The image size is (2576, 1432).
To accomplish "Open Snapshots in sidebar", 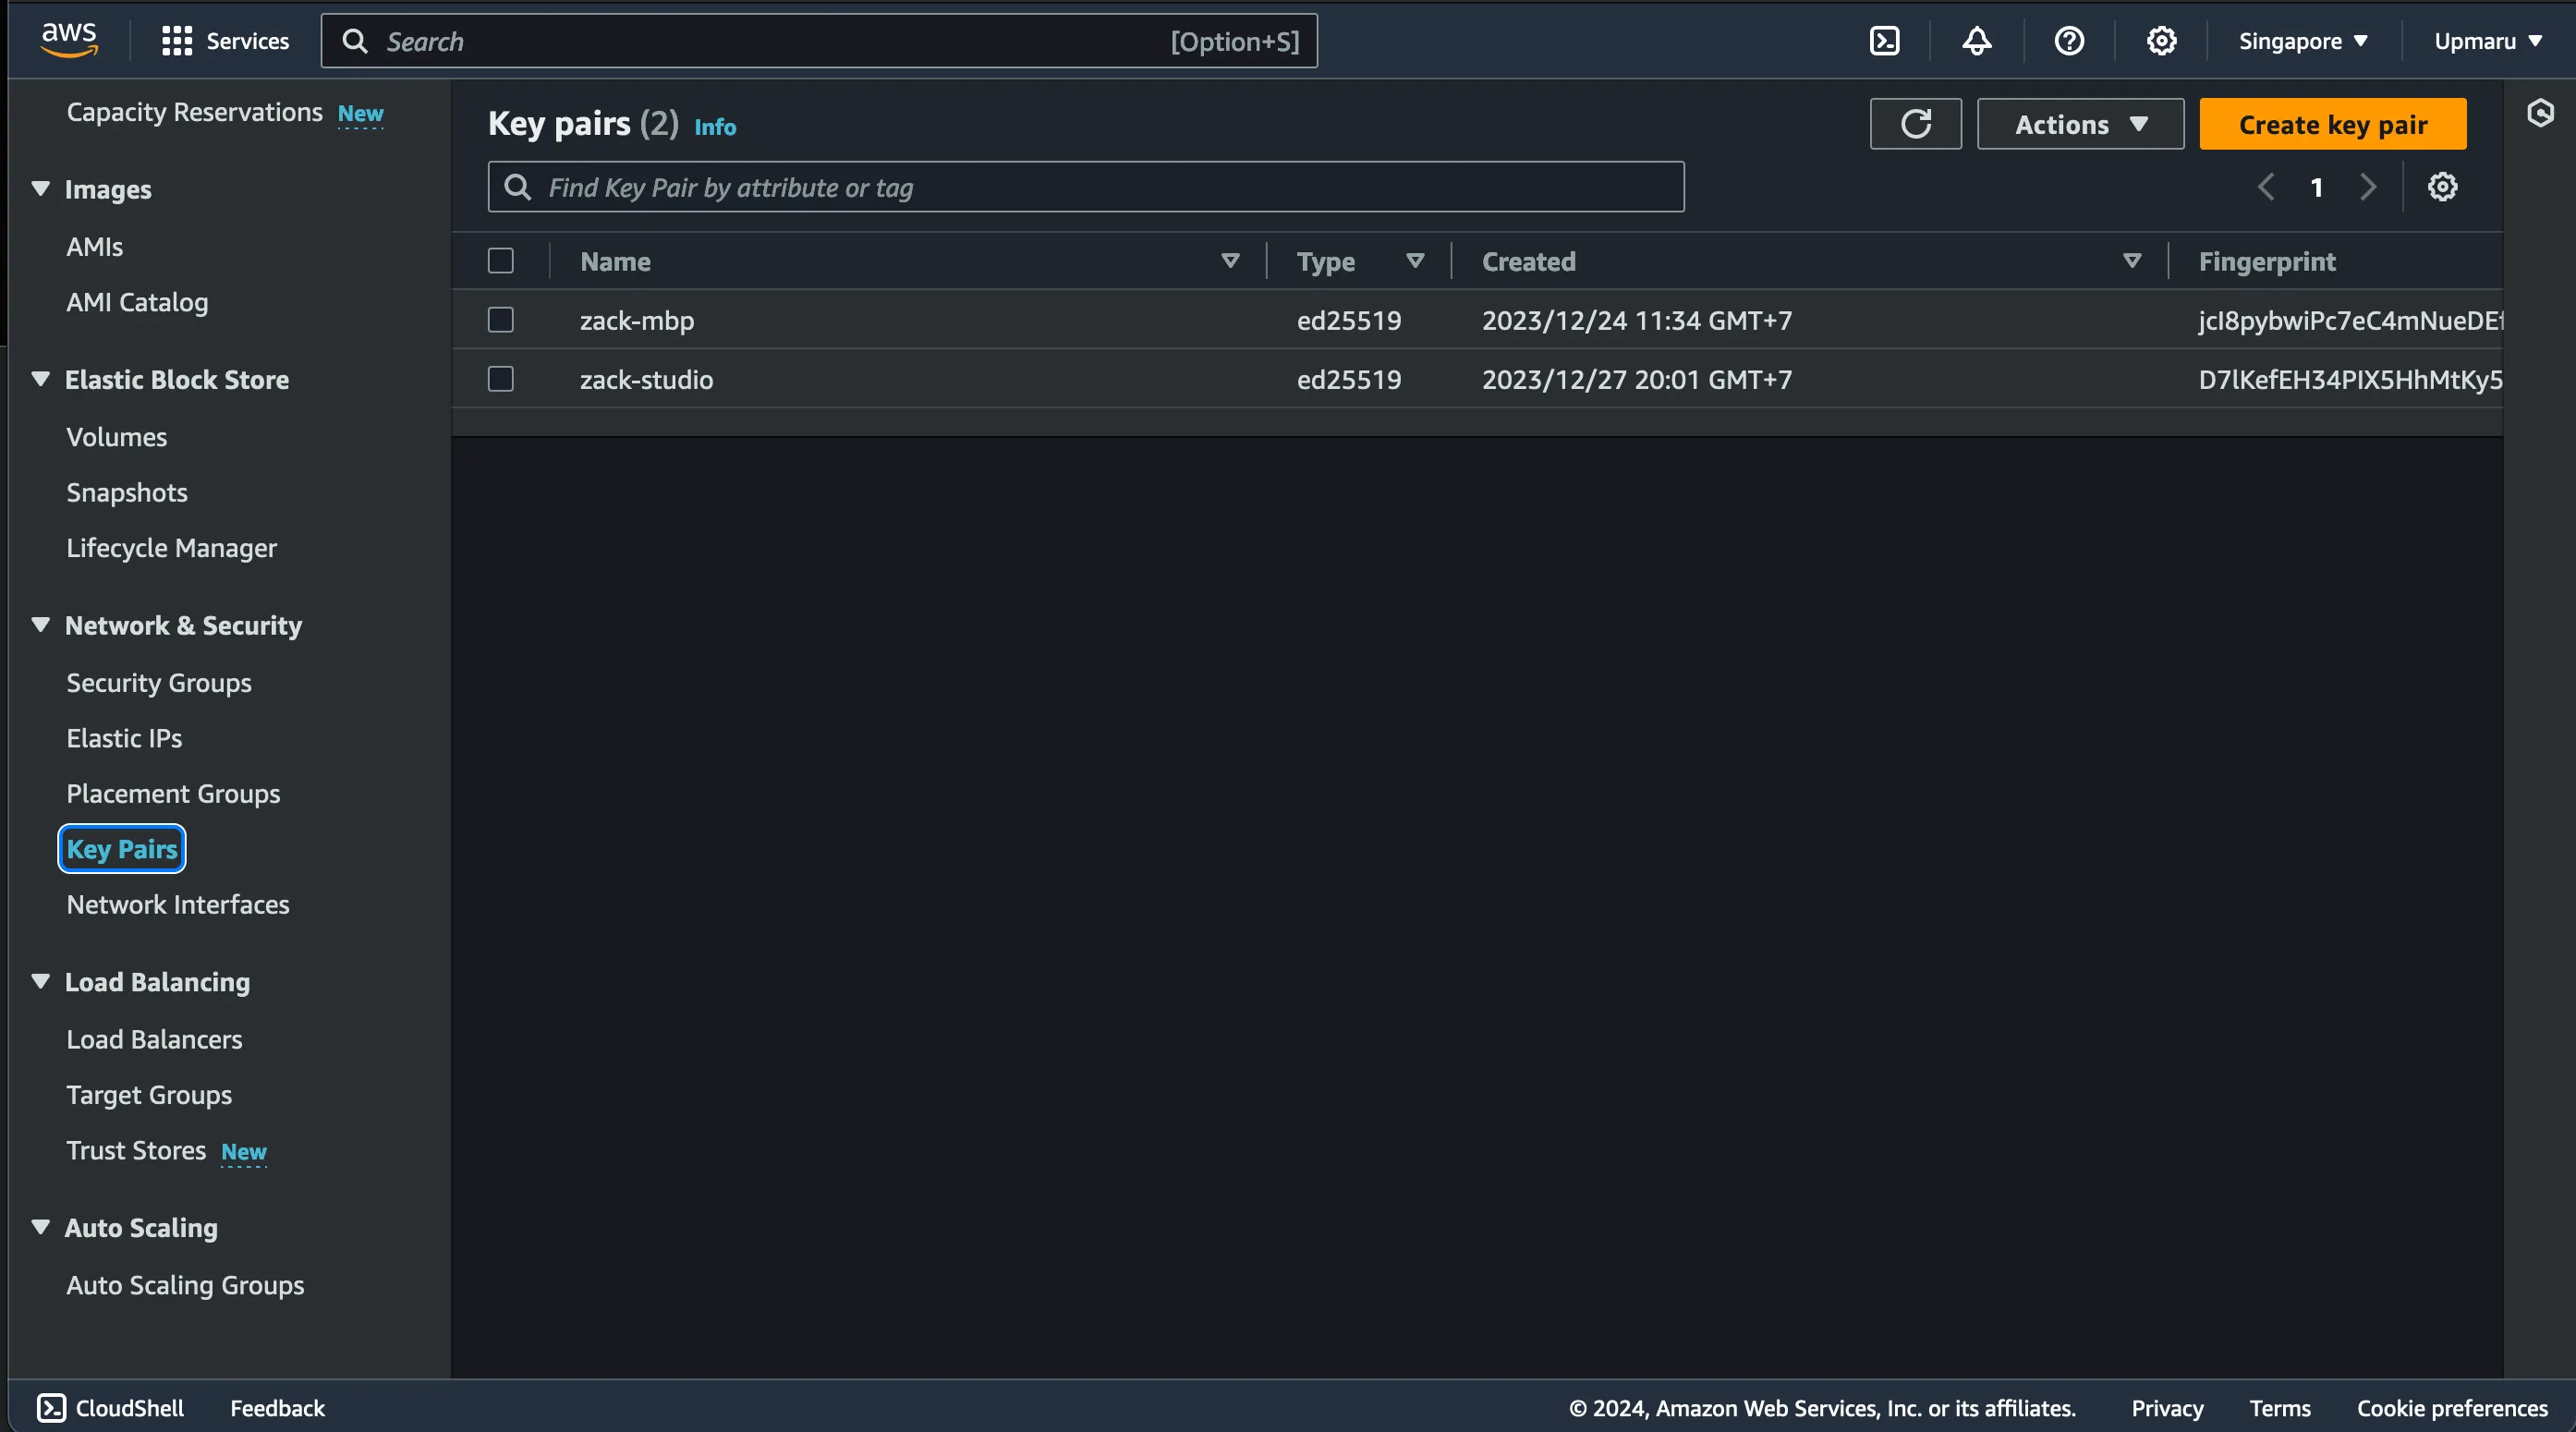I will [127, 492].
